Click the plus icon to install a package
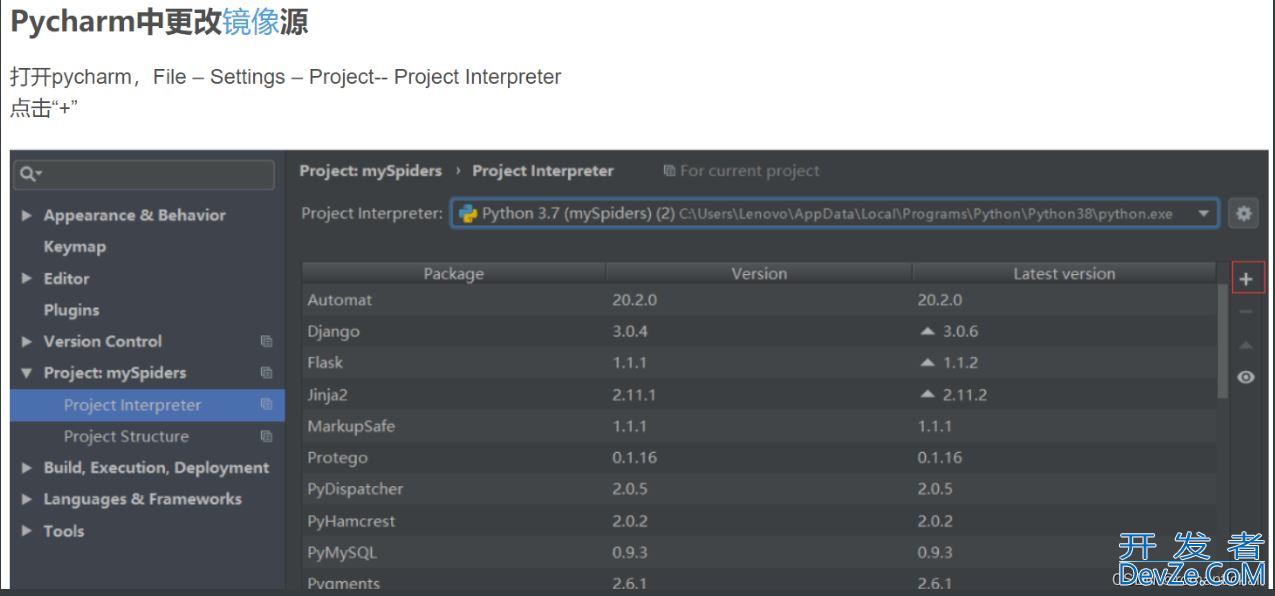The image size is (1275, 596). pyautogui.click(x=1246, y=279)
